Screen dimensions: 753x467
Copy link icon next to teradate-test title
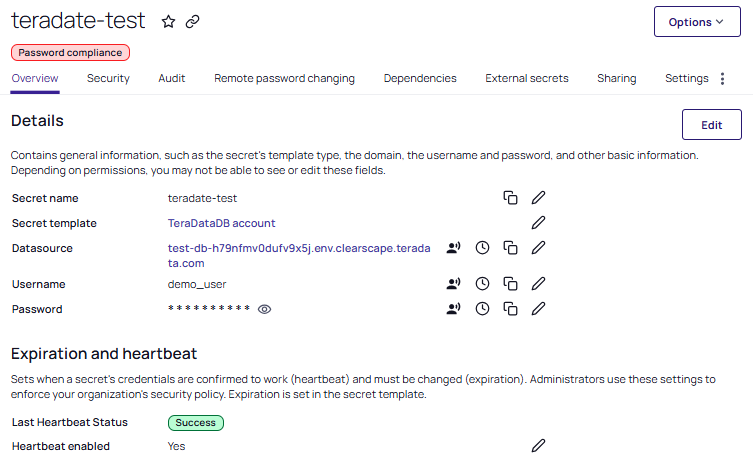[193, 22]
